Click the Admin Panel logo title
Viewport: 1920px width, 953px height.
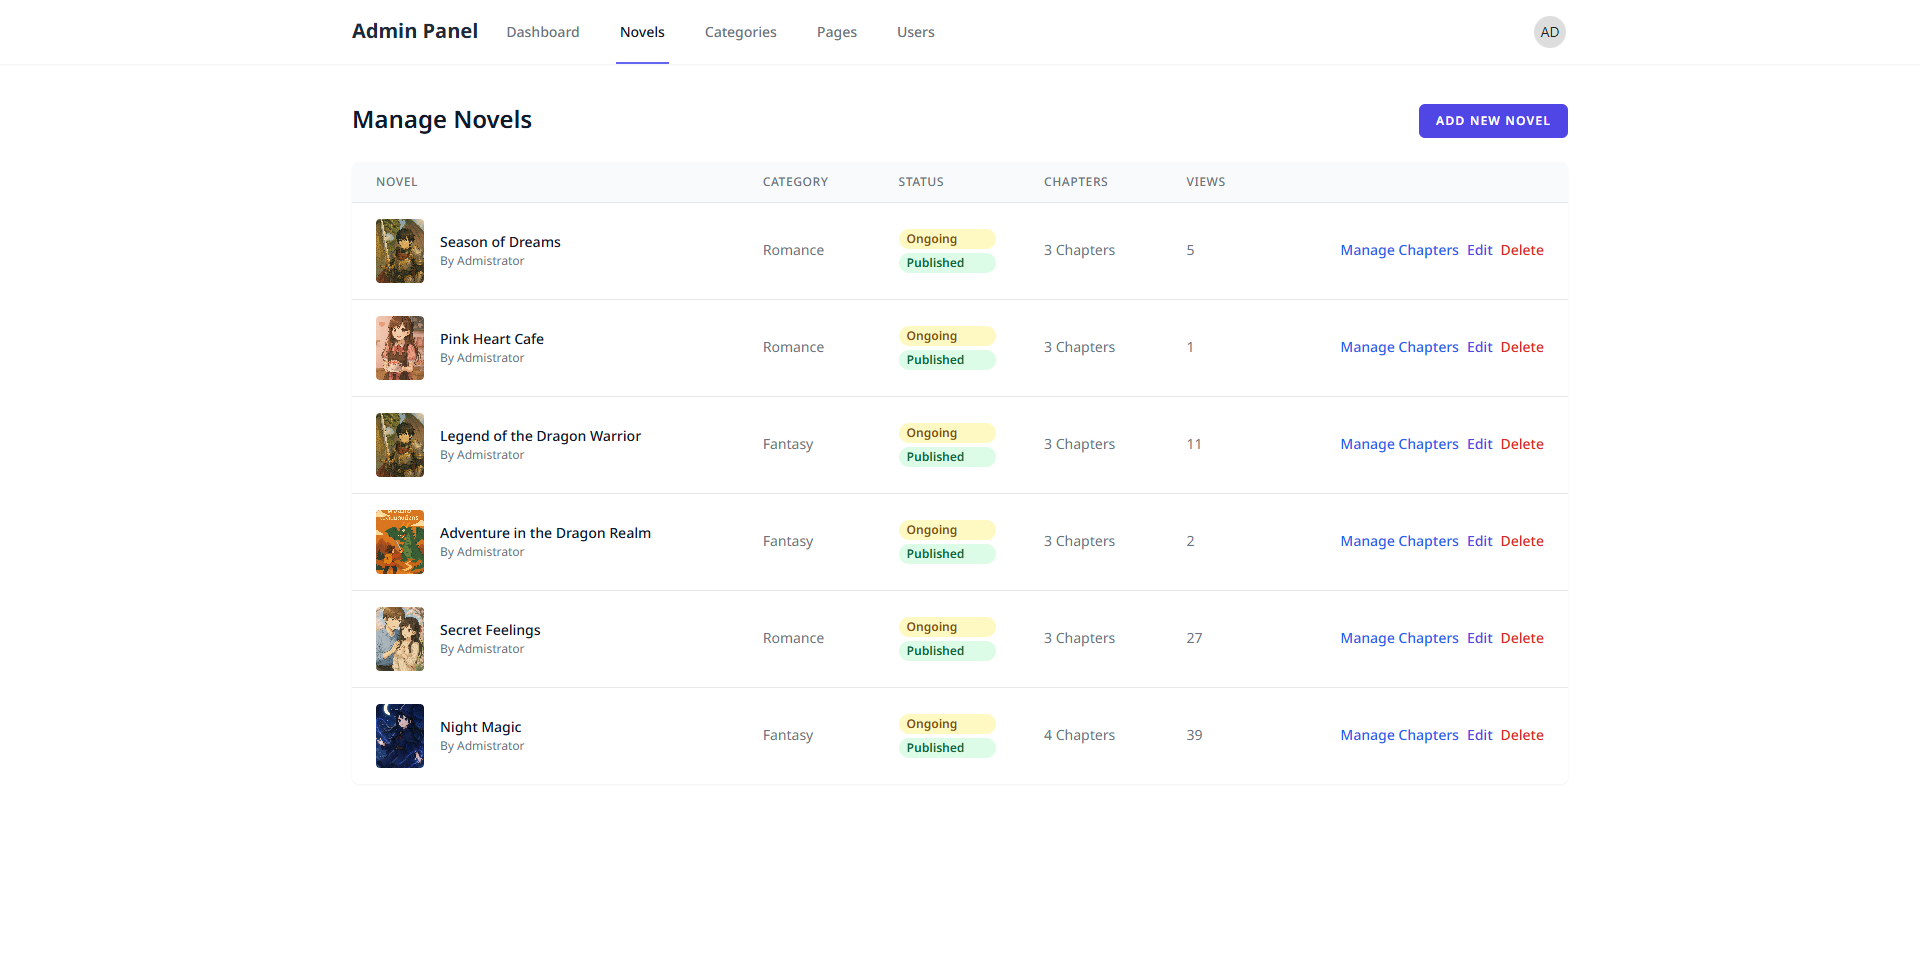tap(415, 31)
